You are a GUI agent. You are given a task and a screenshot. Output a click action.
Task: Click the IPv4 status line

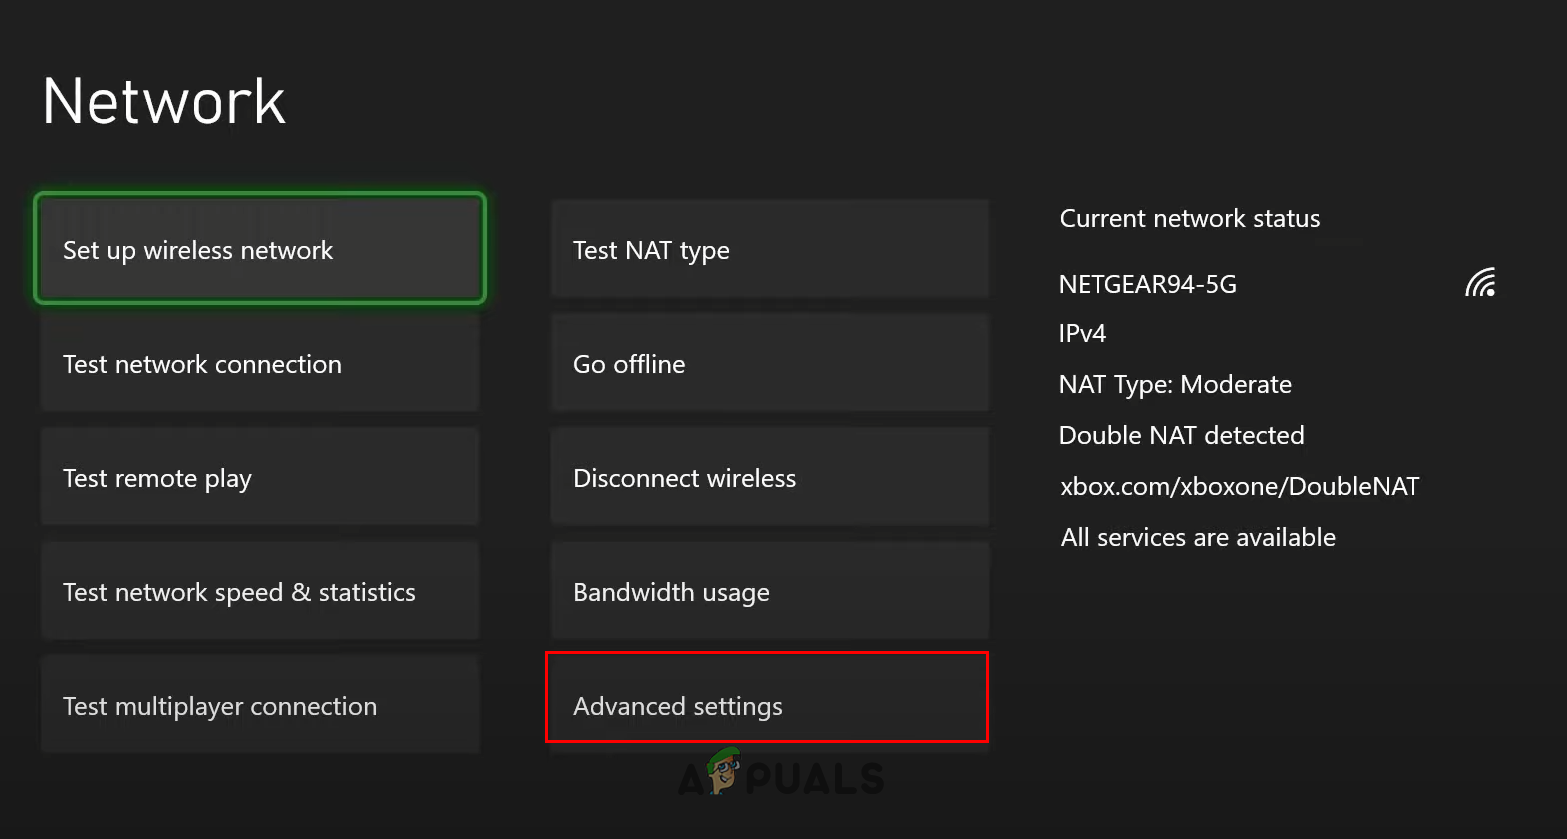1082,333
